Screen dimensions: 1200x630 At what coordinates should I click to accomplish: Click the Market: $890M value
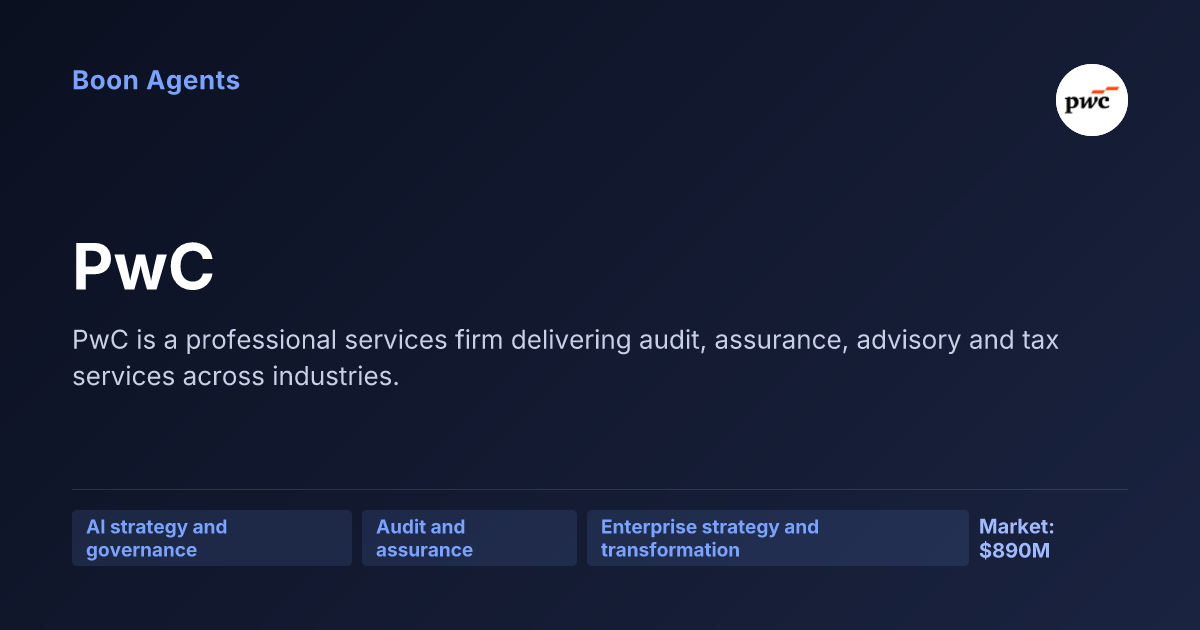[1017, 538]
